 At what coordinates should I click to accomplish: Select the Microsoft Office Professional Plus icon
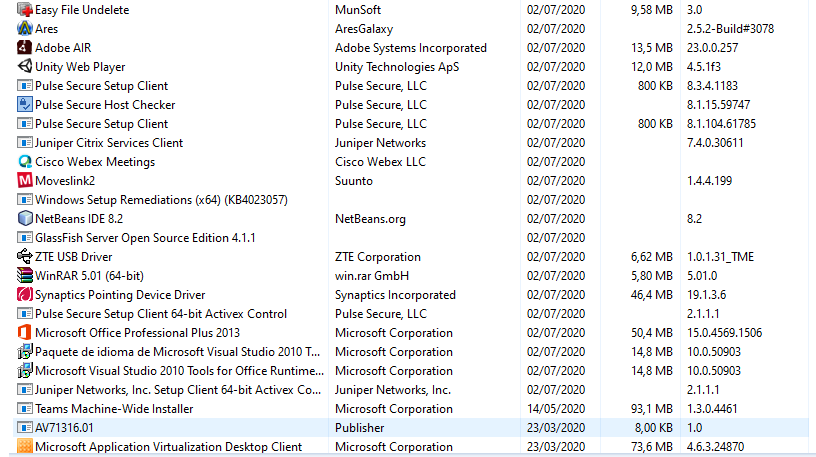24,333
